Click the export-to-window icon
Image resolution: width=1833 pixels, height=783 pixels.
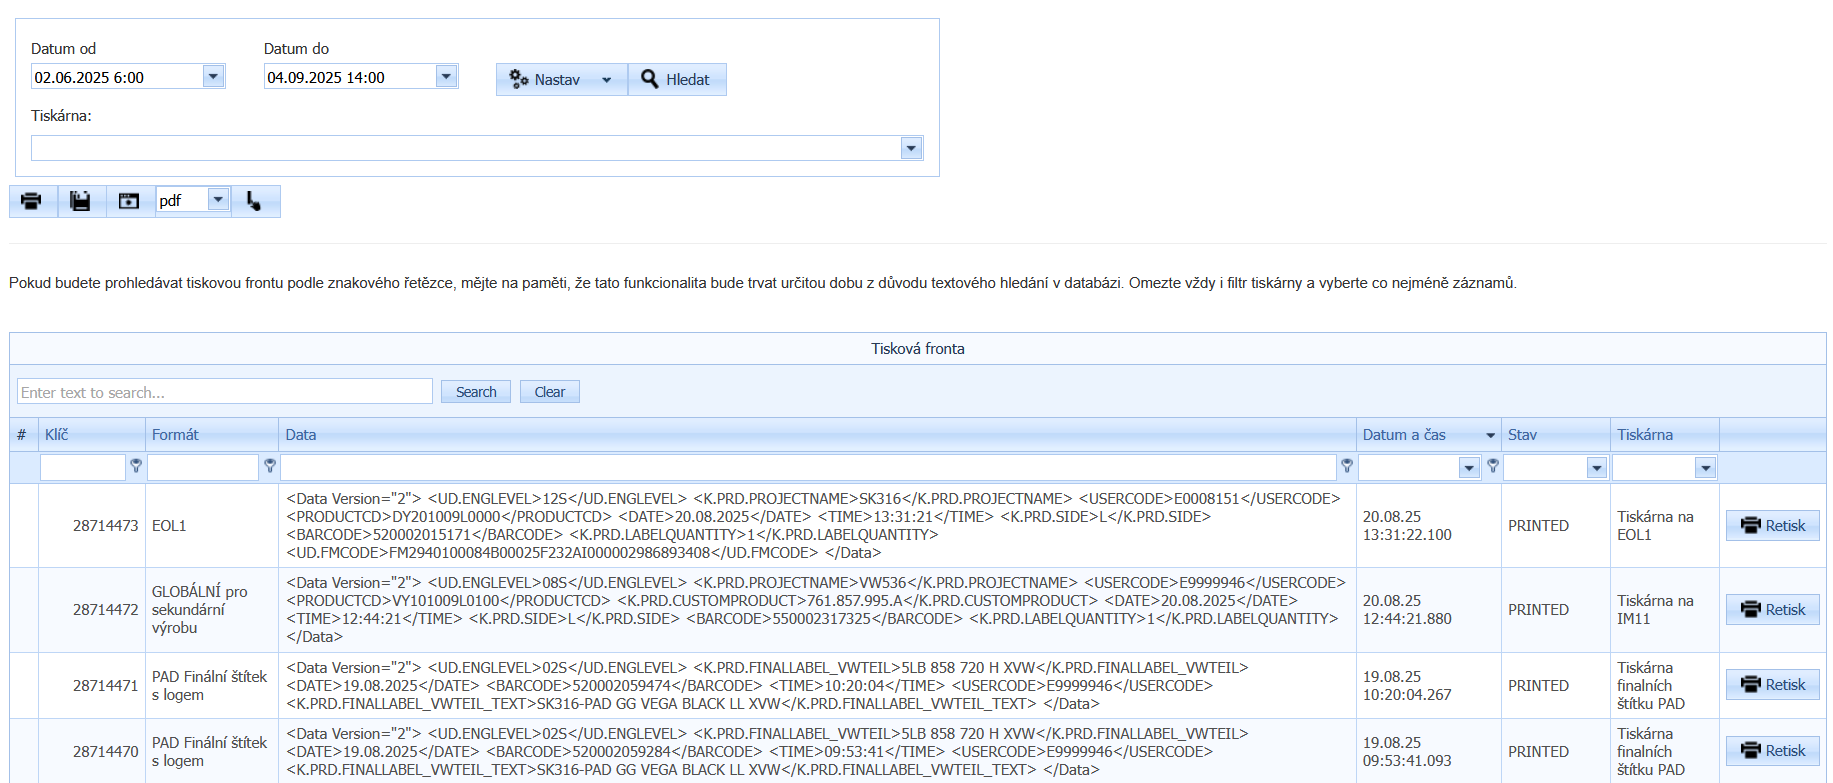pos(129,201)
